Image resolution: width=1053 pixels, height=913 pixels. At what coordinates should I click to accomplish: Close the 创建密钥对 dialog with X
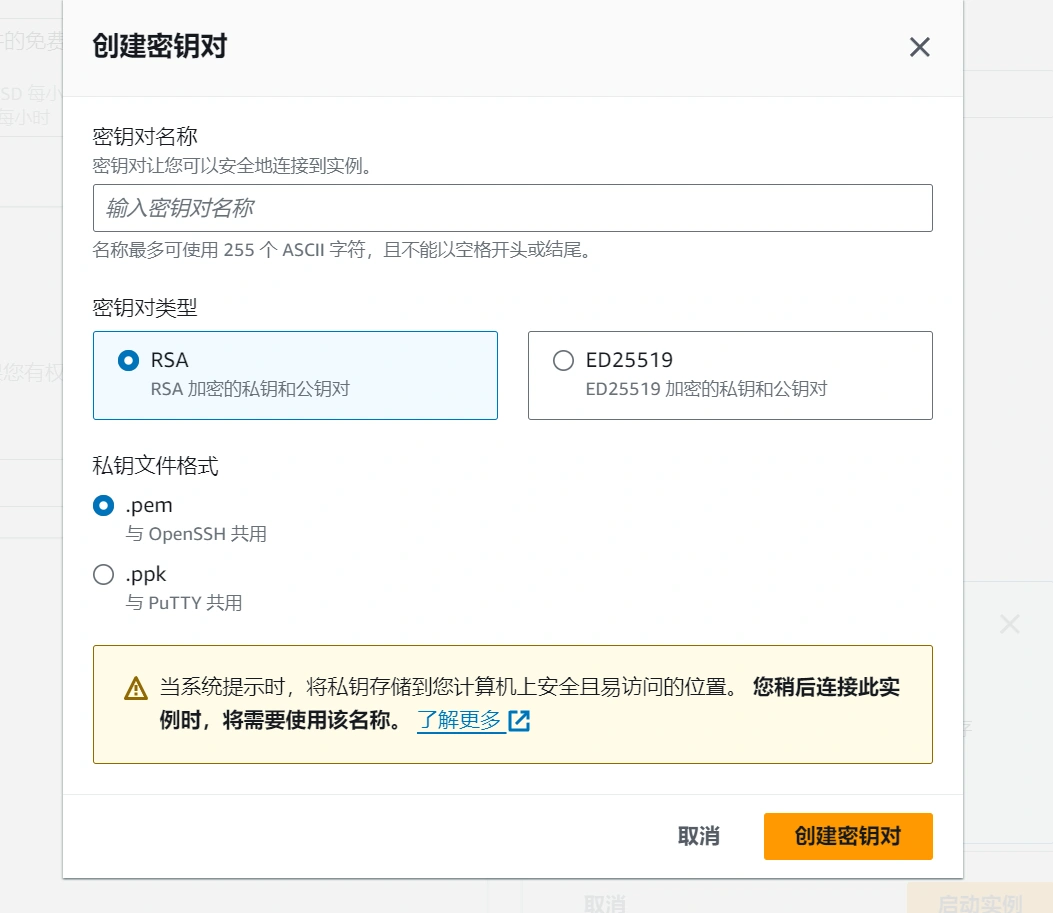click(919, 47)
